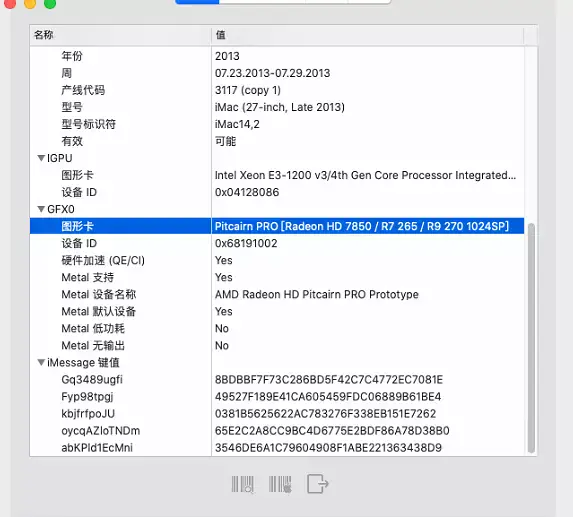This screenshot has height=517, width=573.
Task: Collapse the GFX0 tree section
Action: 41,209
